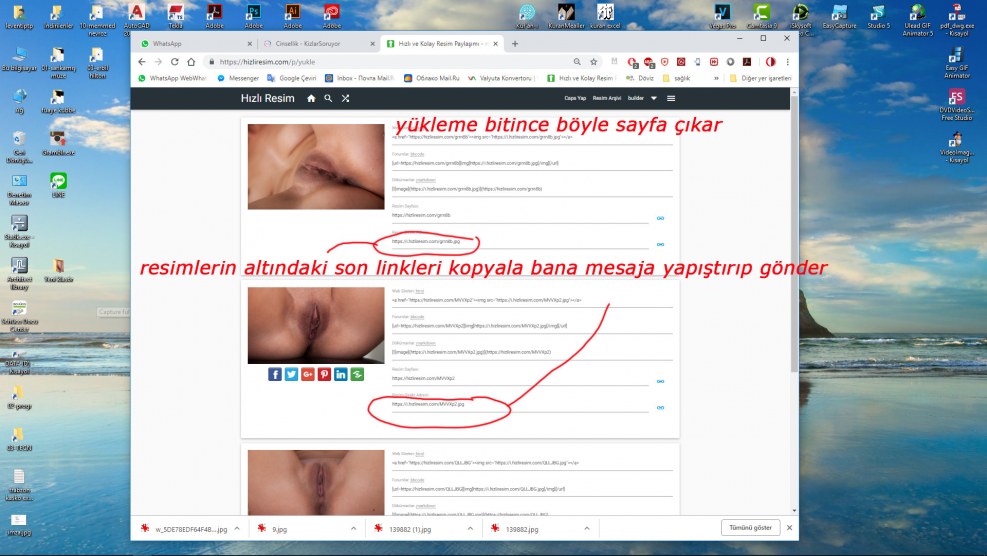Image resolution: width=987 pixels, height=556 pixels.
Task: Click the Pinterest share icon
Action: 324,374
